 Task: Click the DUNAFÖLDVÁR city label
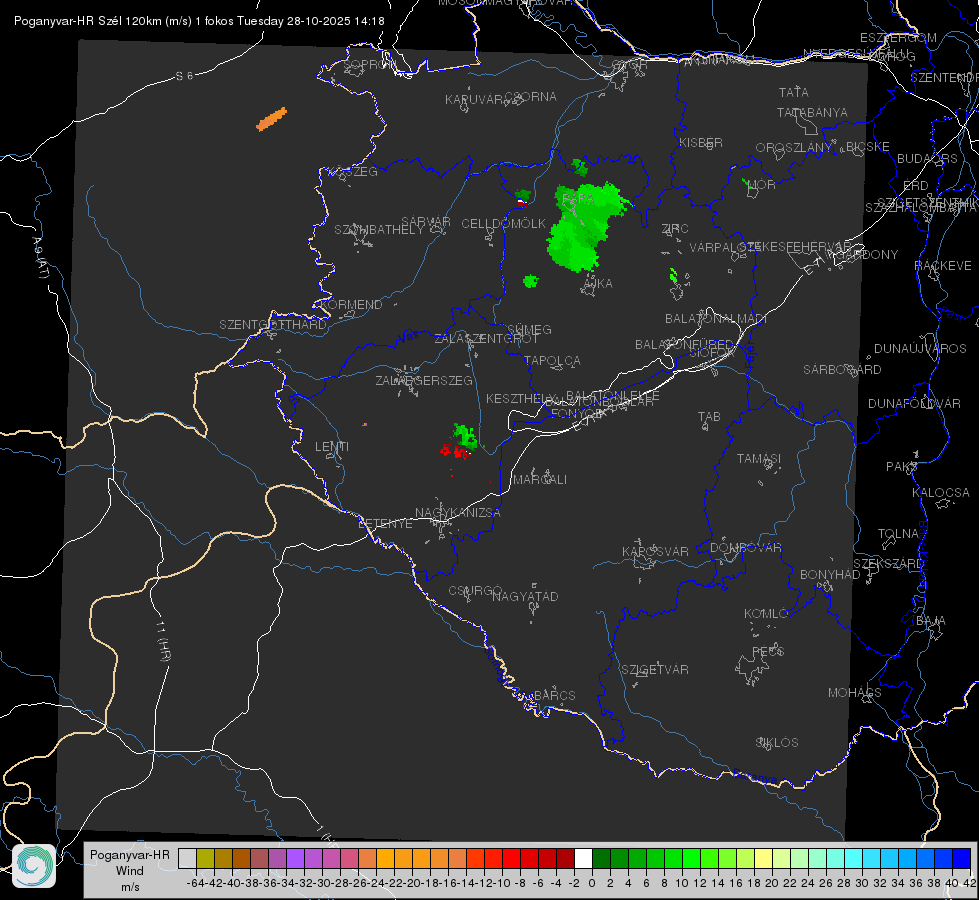click(914, 403)
